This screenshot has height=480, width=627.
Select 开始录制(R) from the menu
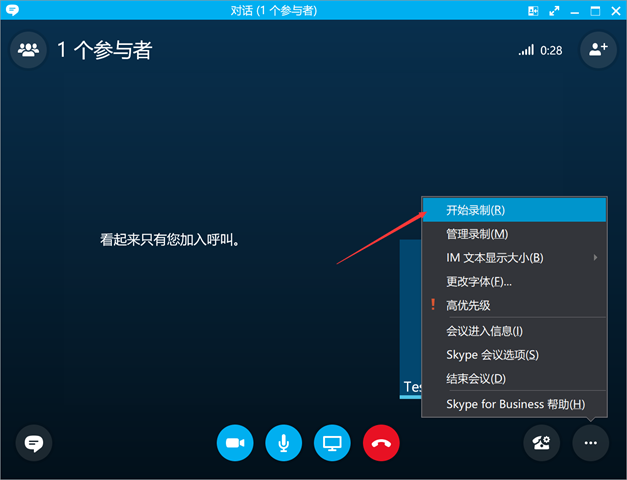point(475,210)
